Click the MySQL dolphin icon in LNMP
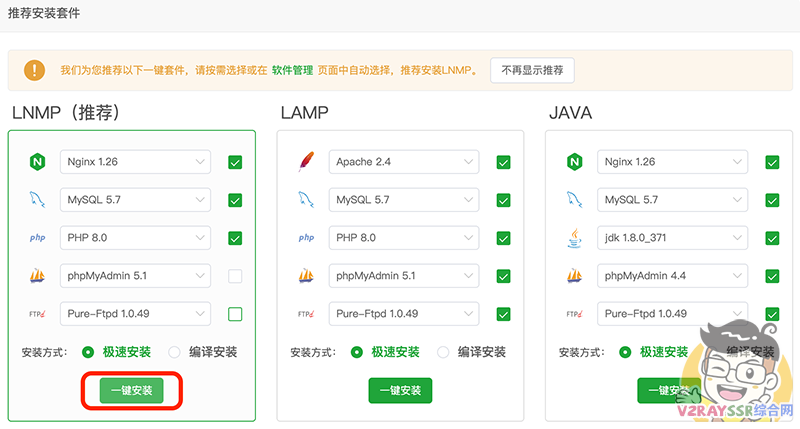 coord(38,200)
